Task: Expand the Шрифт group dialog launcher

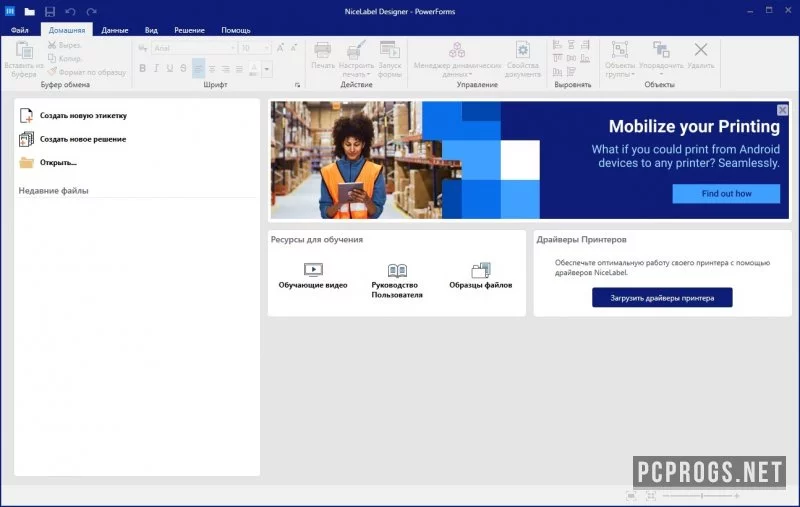Action: 297,85
